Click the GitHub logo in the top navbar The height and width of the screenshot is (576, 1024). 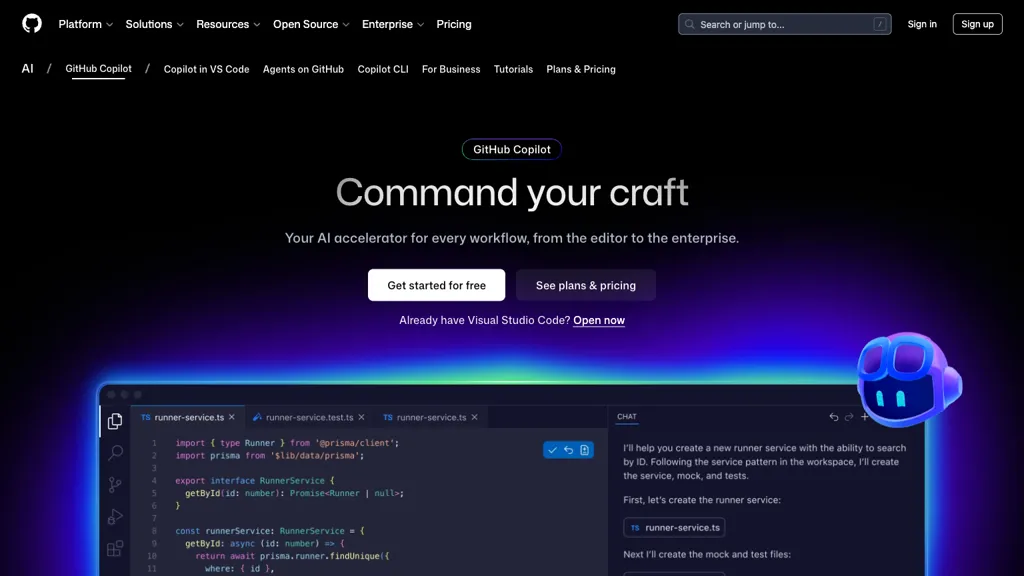pyautogui.click(x=31, y=23)
